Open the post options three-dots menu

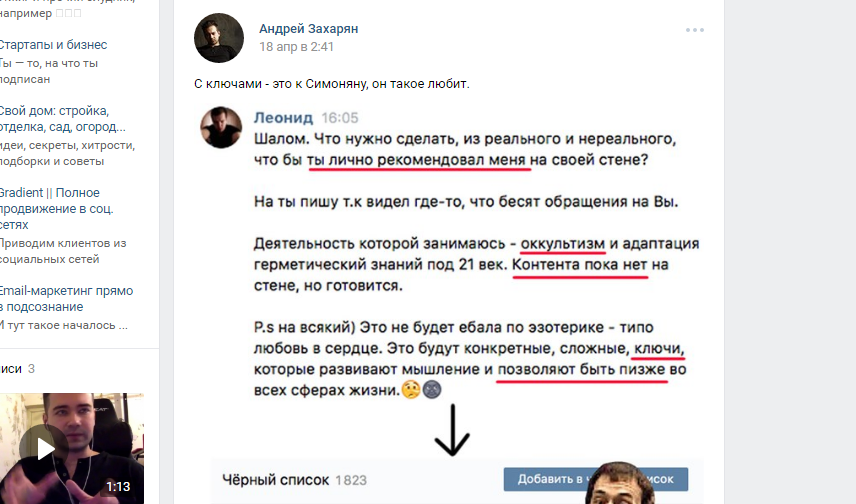pos(694,30)
